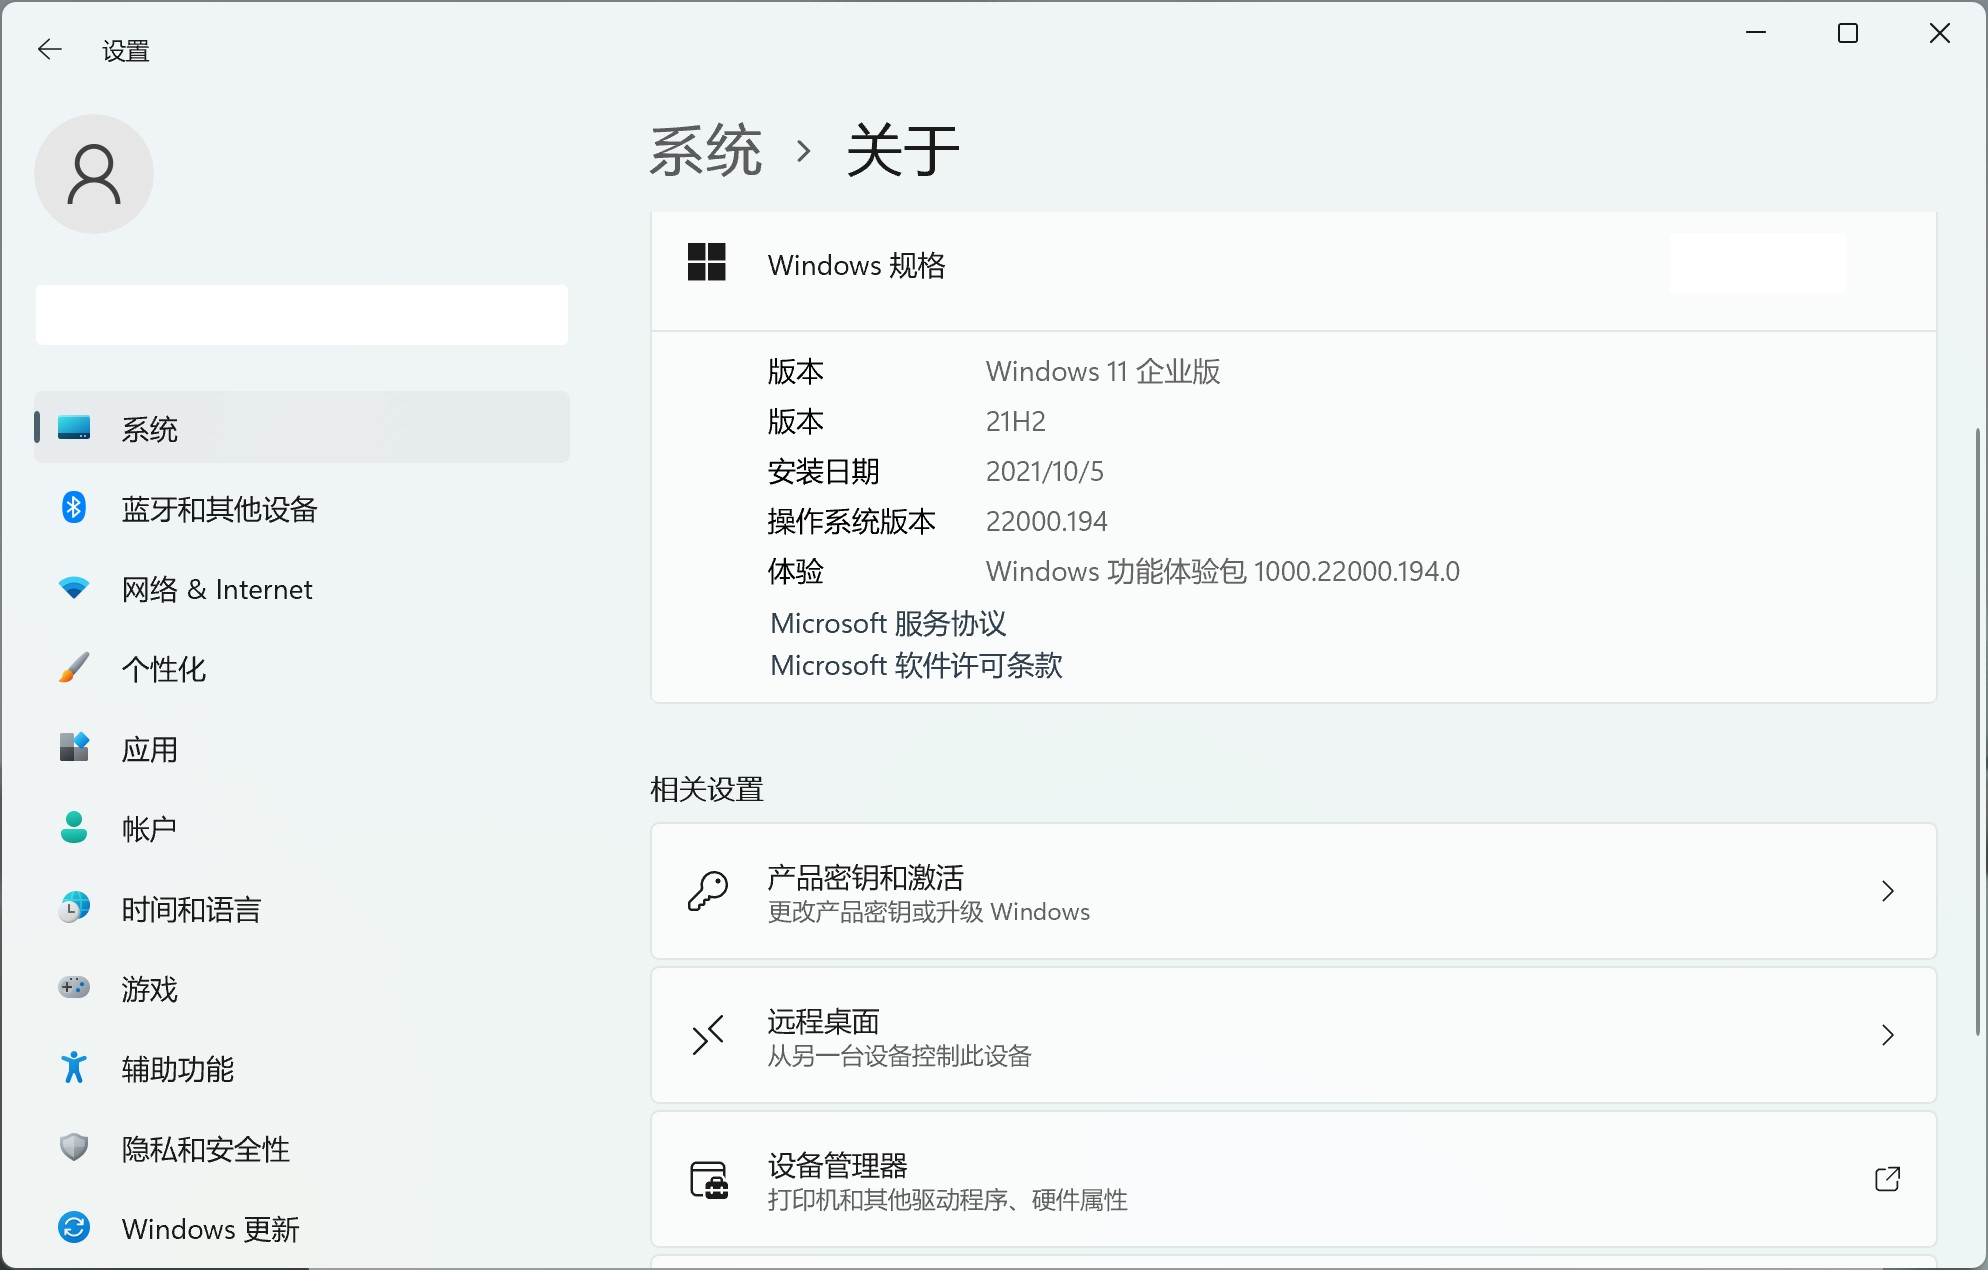Open 个性化 using the paintbrush icon

pyautogui.click(x=73, y=668)
